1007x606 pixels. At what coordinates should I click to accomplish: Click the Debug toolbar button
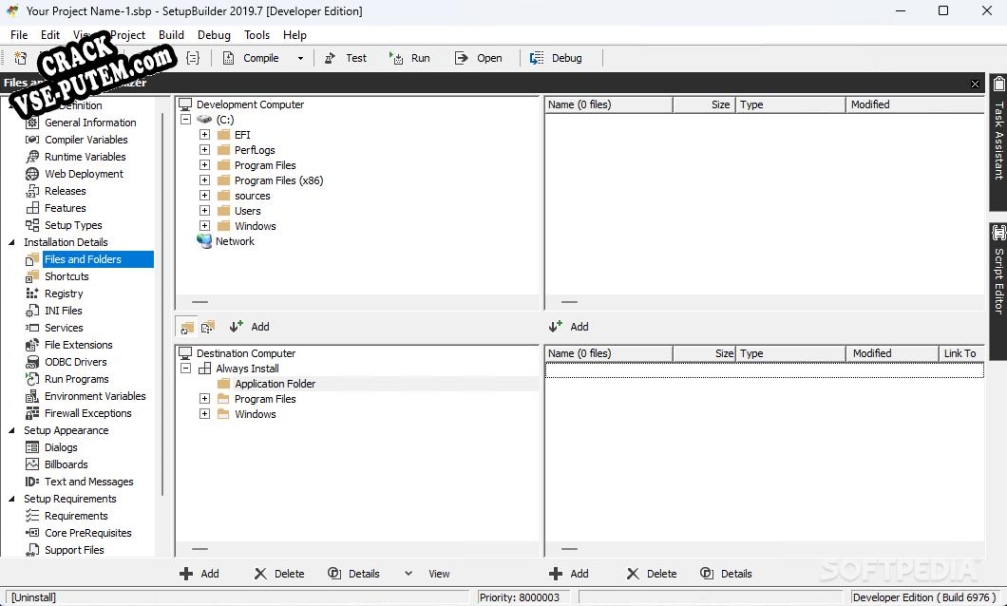tap(556, 58)
